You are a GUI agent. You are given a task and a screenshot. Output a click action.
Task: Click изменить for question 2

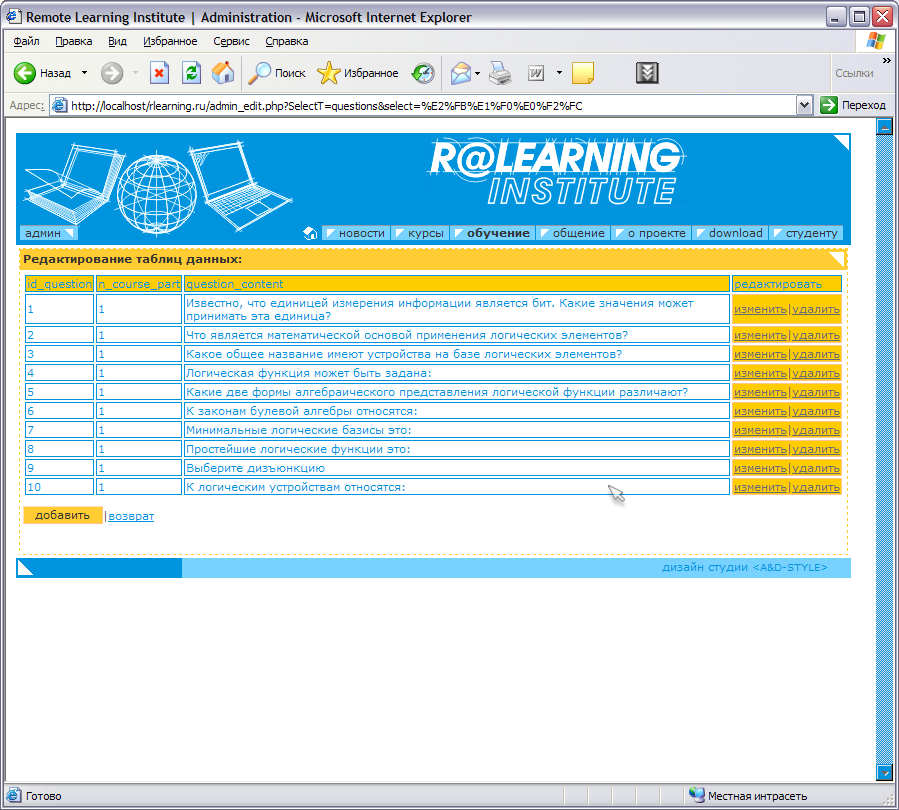tap(760, 335)
